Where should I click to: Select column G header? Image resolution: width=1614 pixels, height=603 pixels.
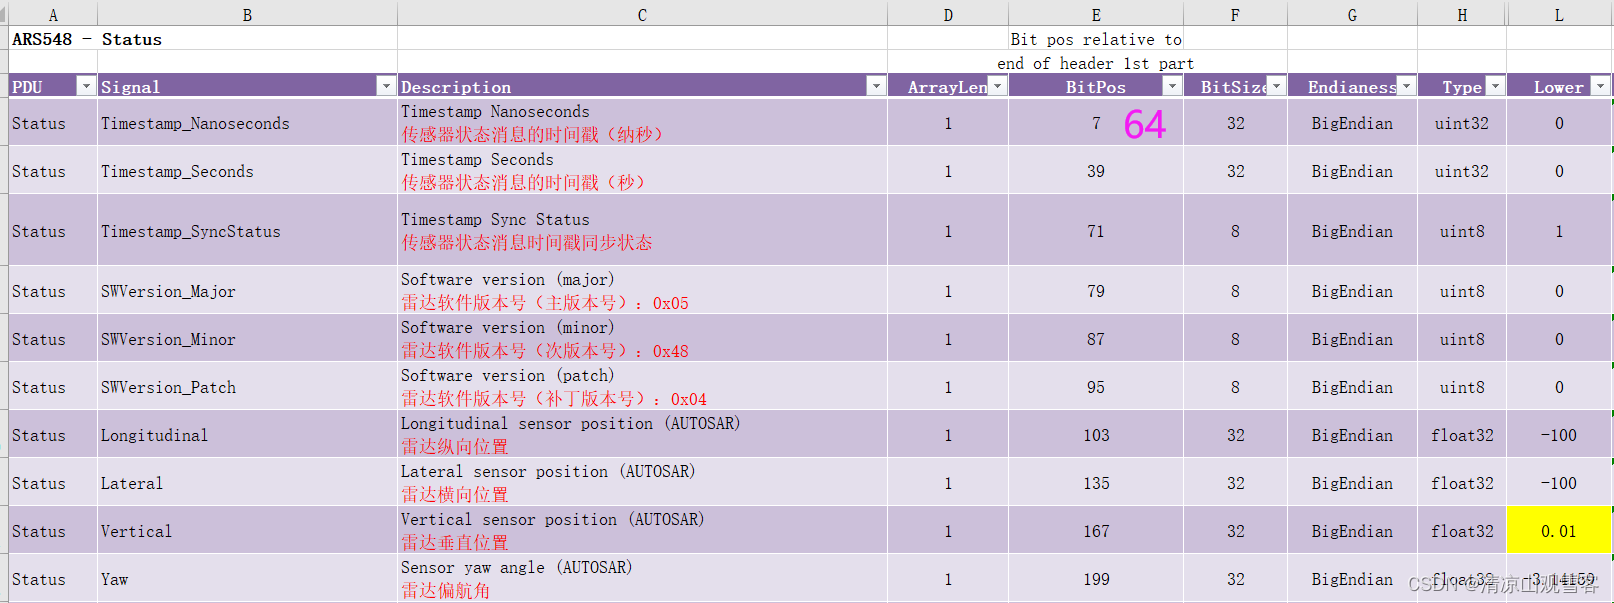coord(1352,14)
